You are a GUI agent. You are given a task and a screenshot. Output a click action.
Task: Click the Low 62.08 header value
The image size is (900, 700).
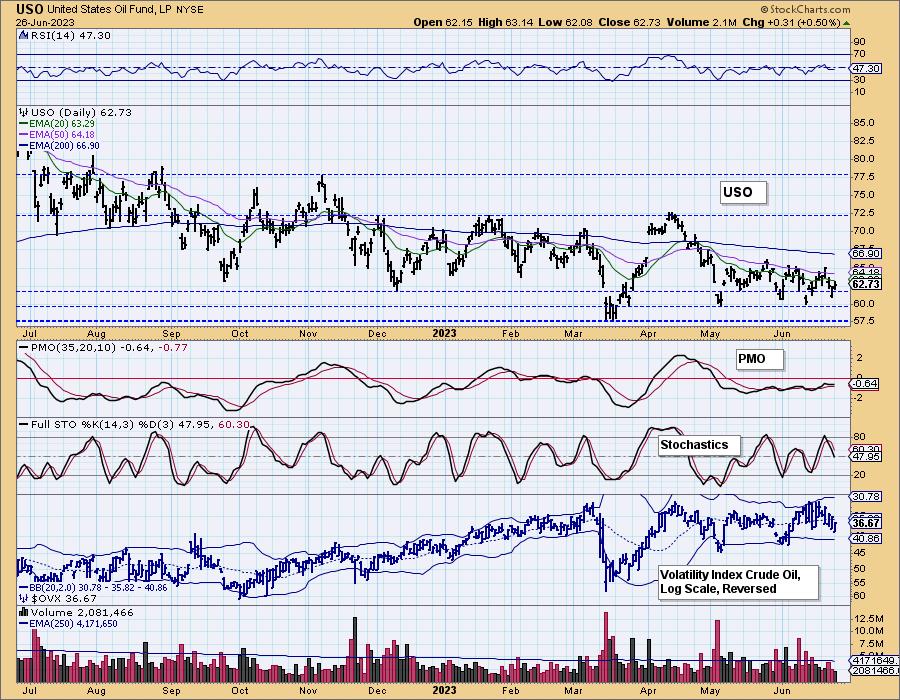pyautogui.click(x=565, y=23)
